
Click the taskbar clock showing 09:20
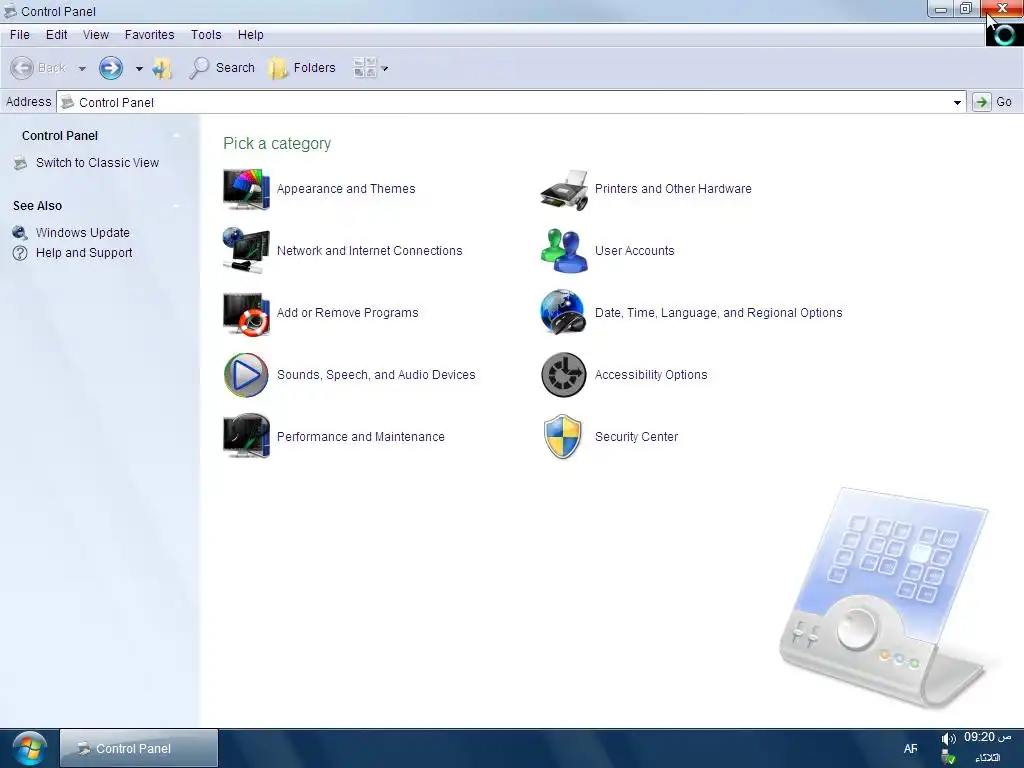coord(987,738)
